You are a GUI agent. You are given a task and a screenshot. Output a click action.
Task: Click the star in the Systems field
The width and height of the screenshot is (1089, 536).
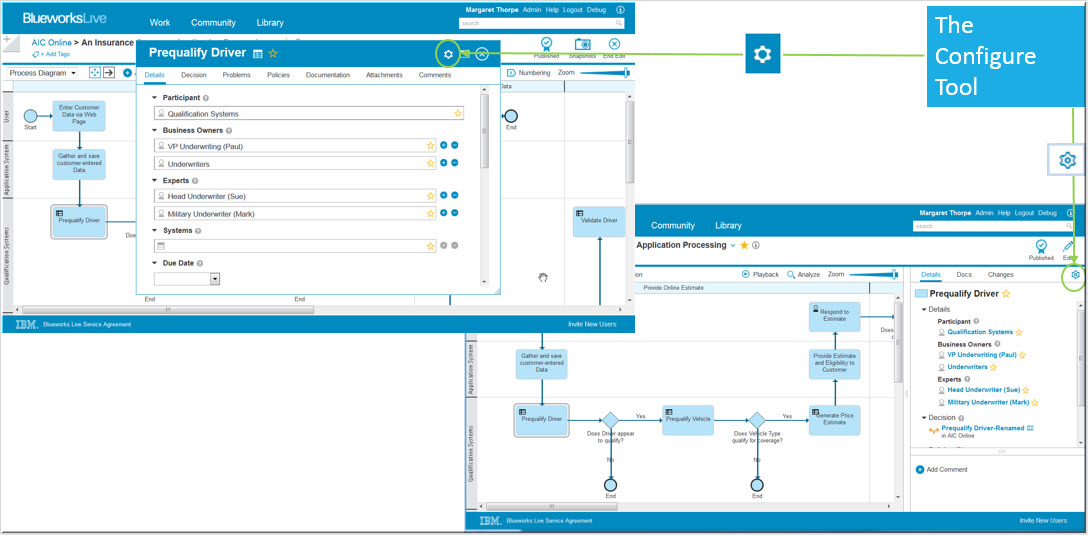[x=431, y=246]
